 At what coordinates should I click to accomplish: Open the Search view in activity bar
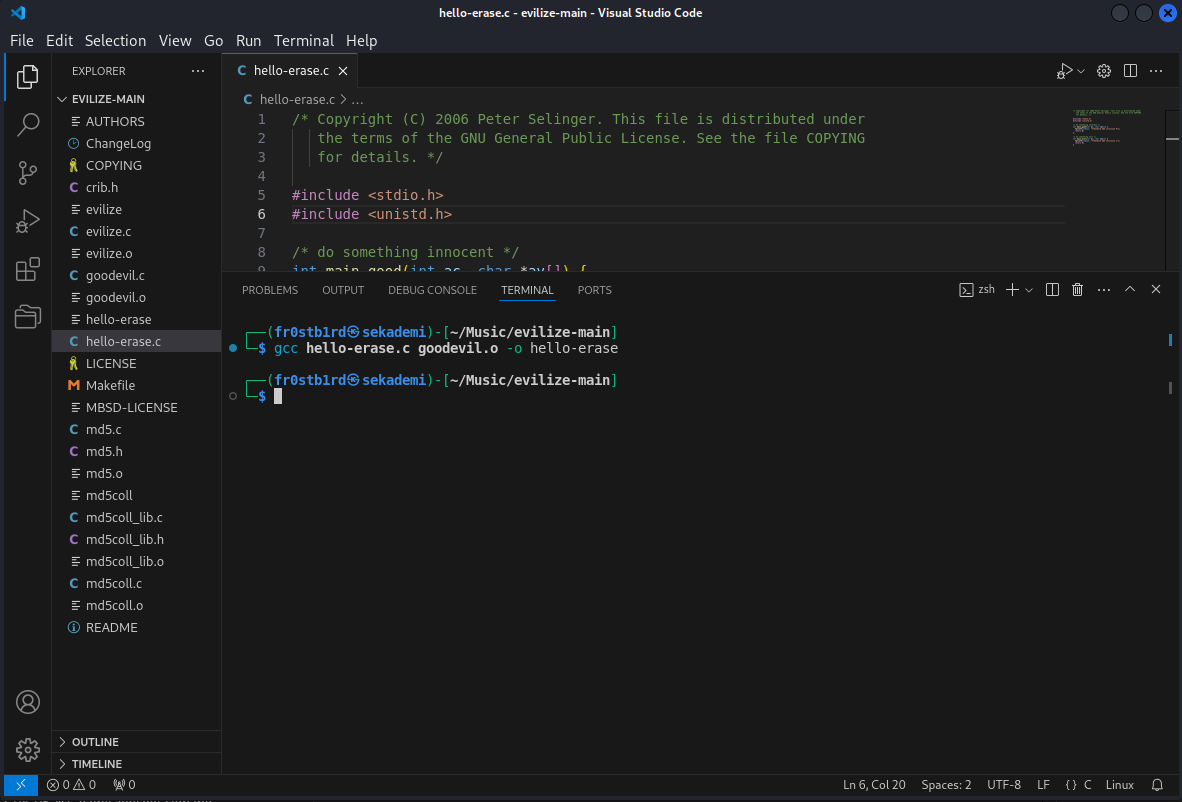click(28, 125)
